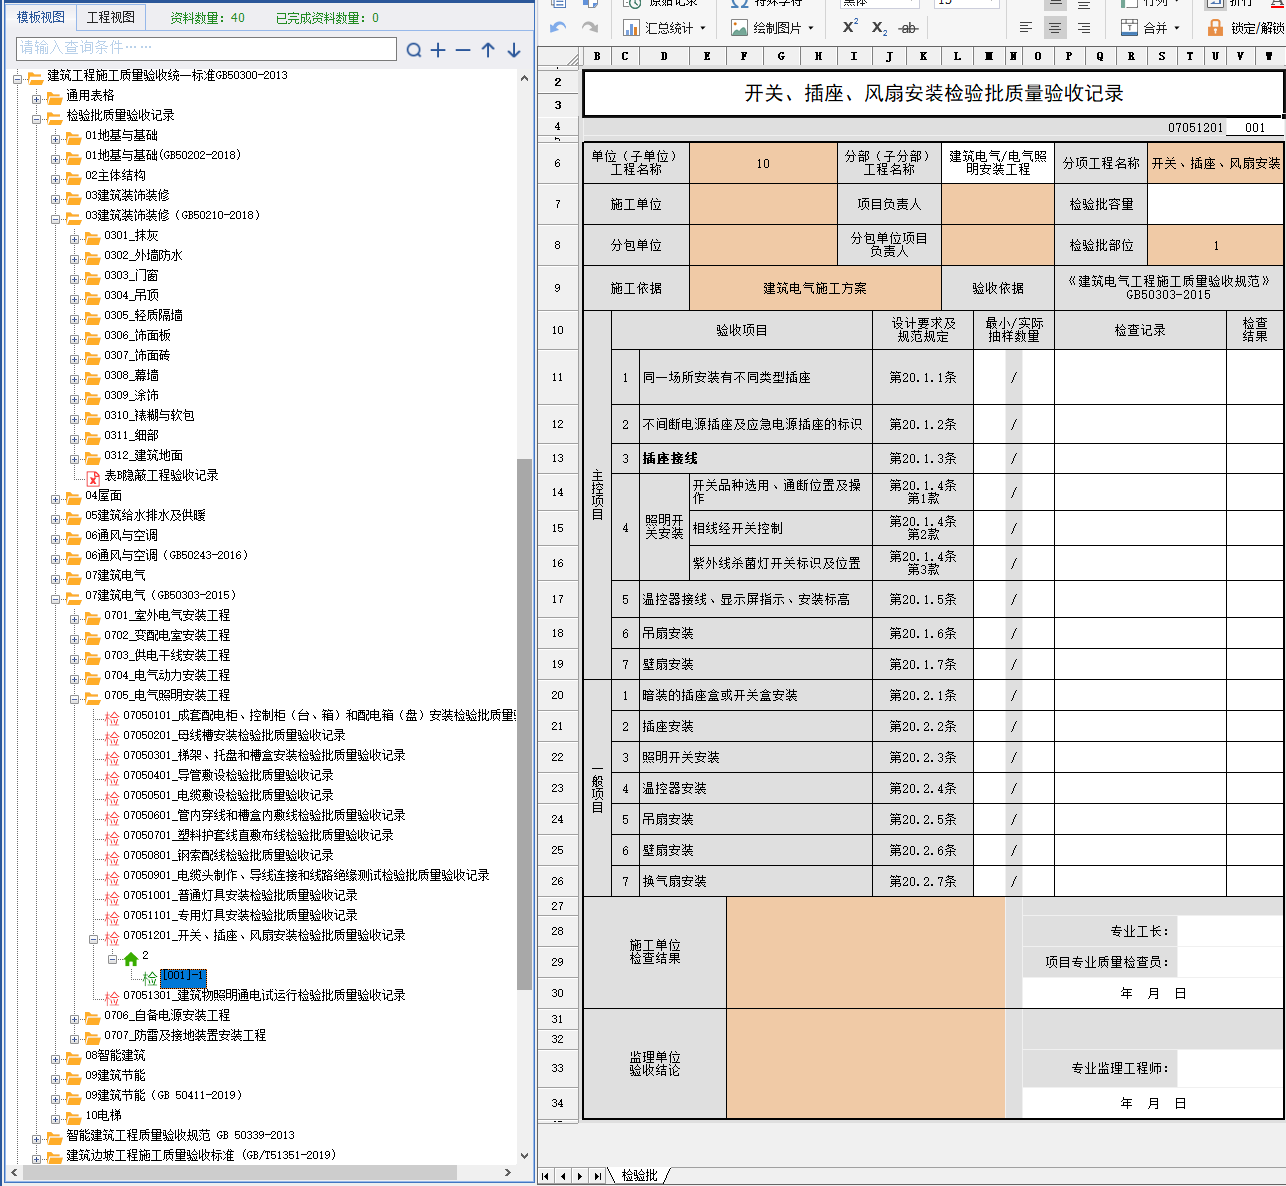
Task: Expand the 08智能建筑 folder
Action: [56, 1058]
